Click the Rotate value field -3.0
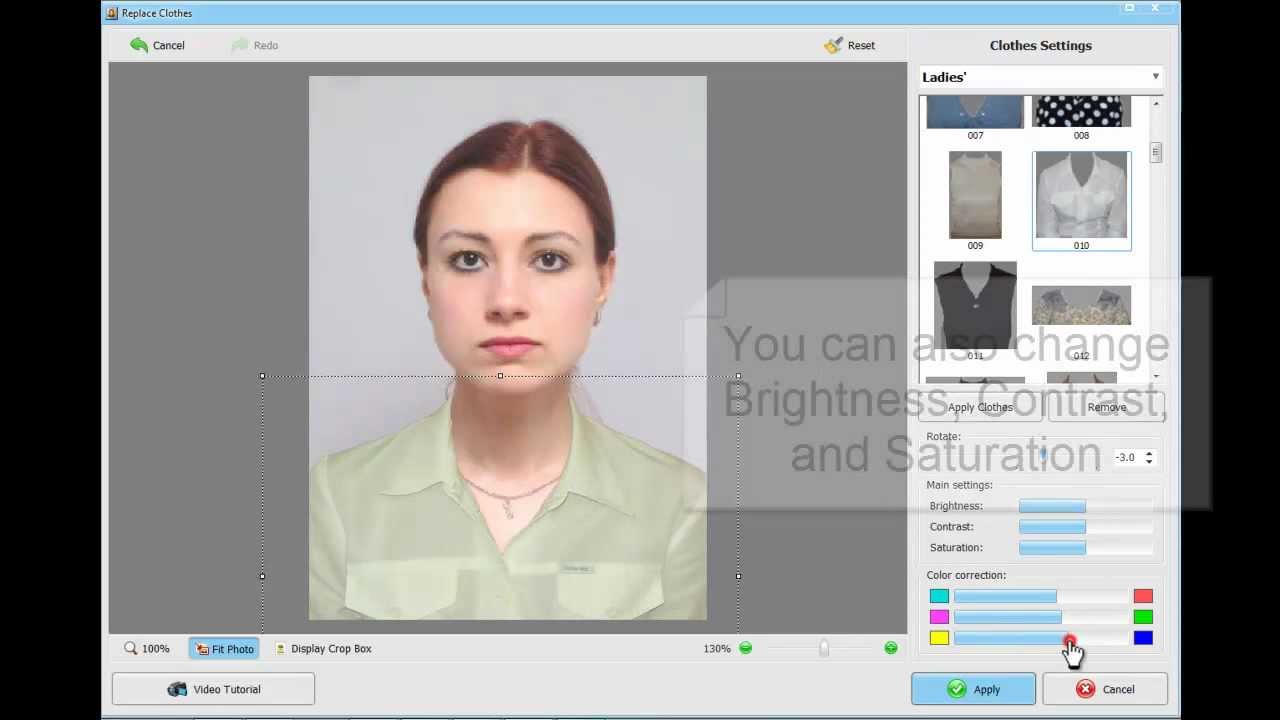The height and width of the screenshot is (720, 1280). [x=1127, y=457]
